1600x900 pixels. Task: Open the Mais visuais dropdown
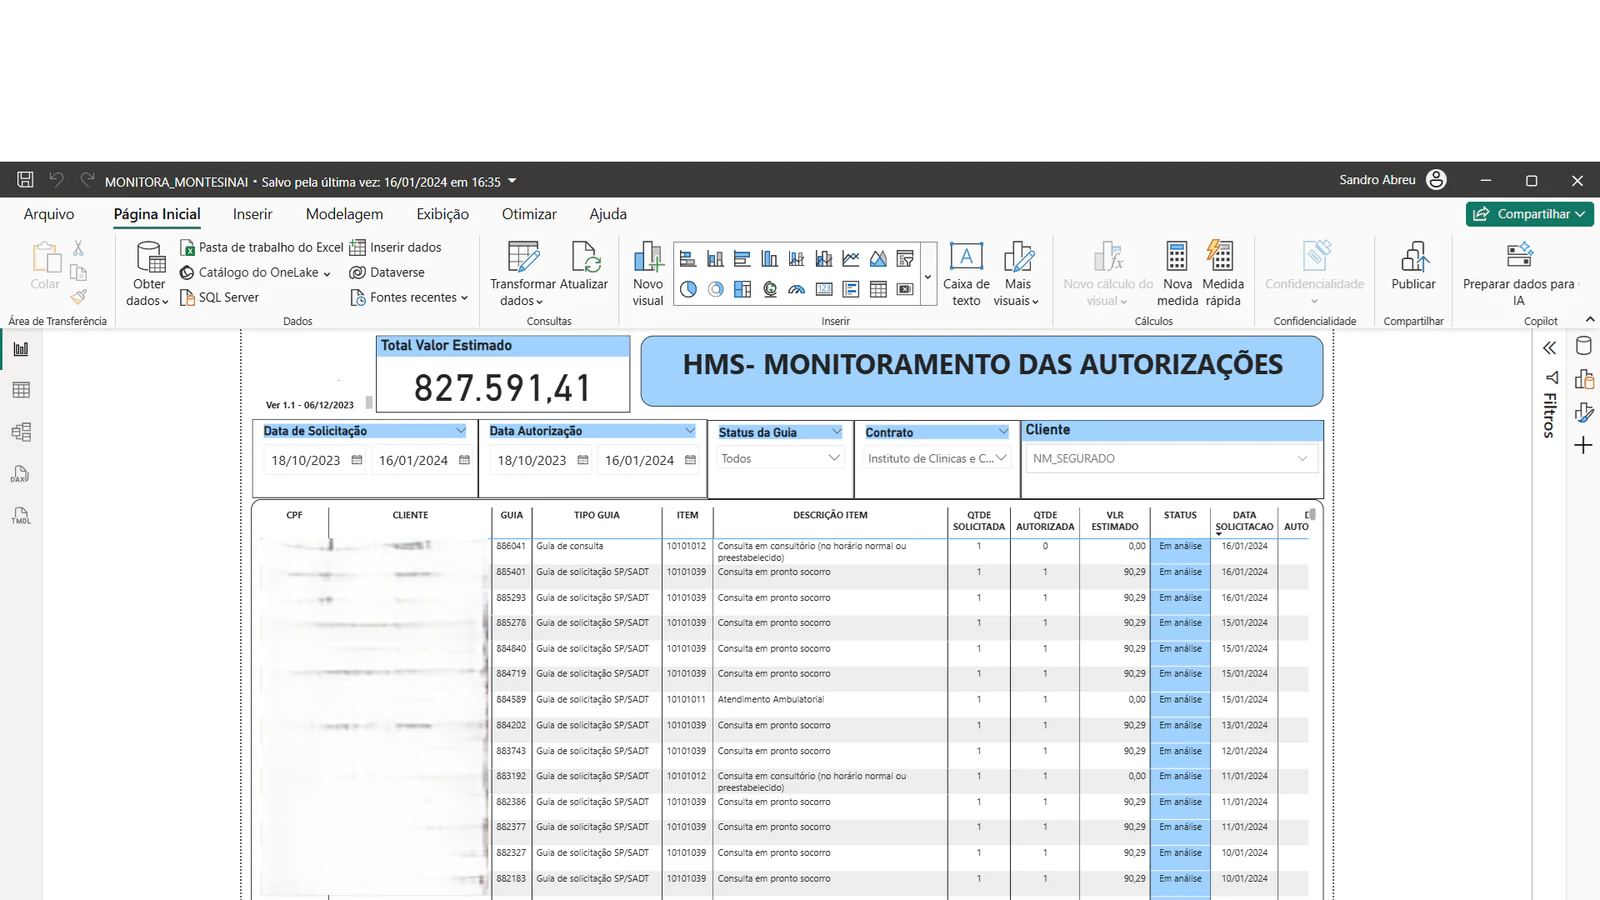[1017, 274]
